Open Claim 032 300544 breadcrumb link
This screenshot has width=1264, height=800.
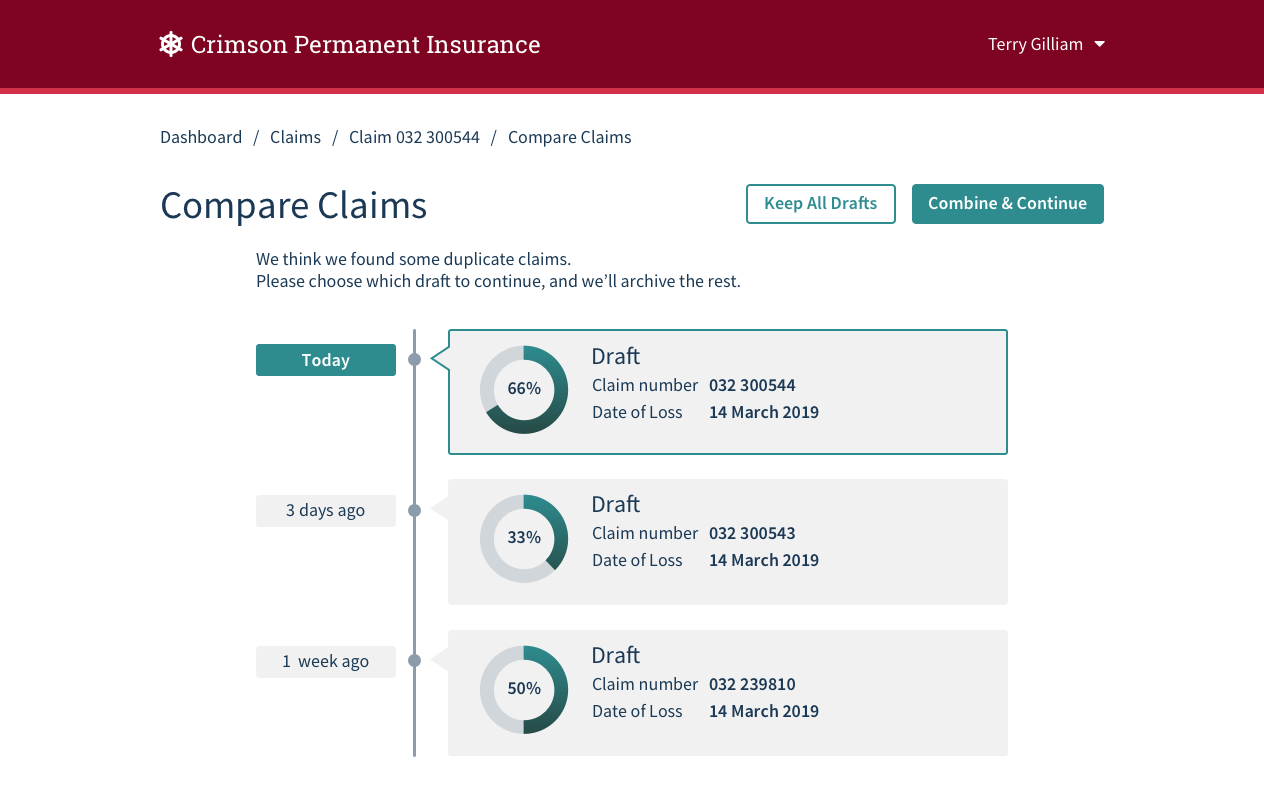point(414,137)
